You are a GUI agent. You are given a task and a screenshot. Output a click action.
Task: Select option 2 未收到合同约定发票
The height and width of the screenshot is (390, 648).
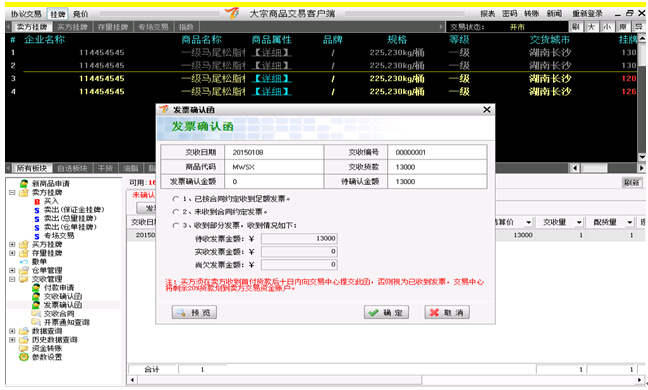[x=176, y=212]
